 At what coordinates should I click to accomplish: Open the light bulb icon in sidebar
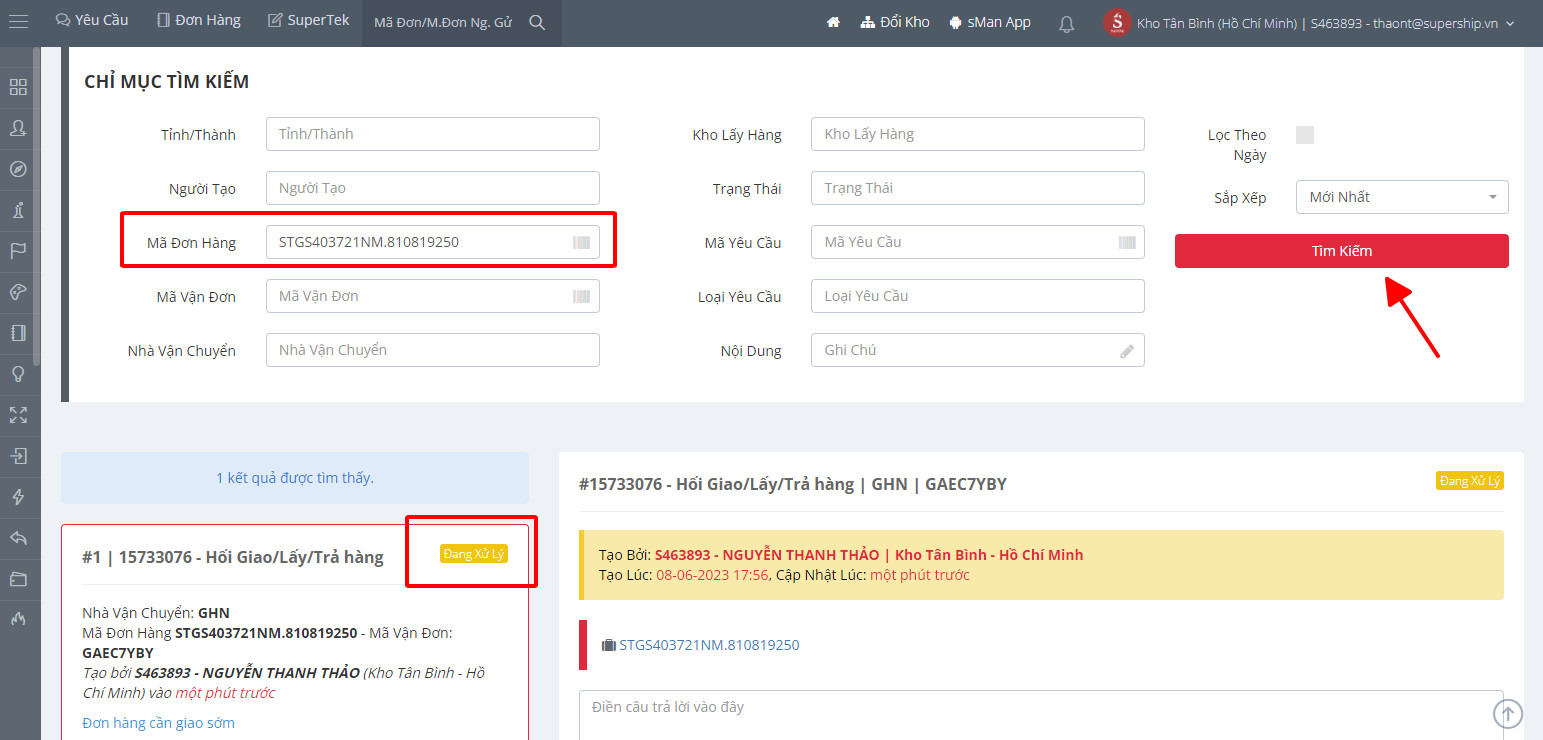pyautogui.click(x=18, y=374)
